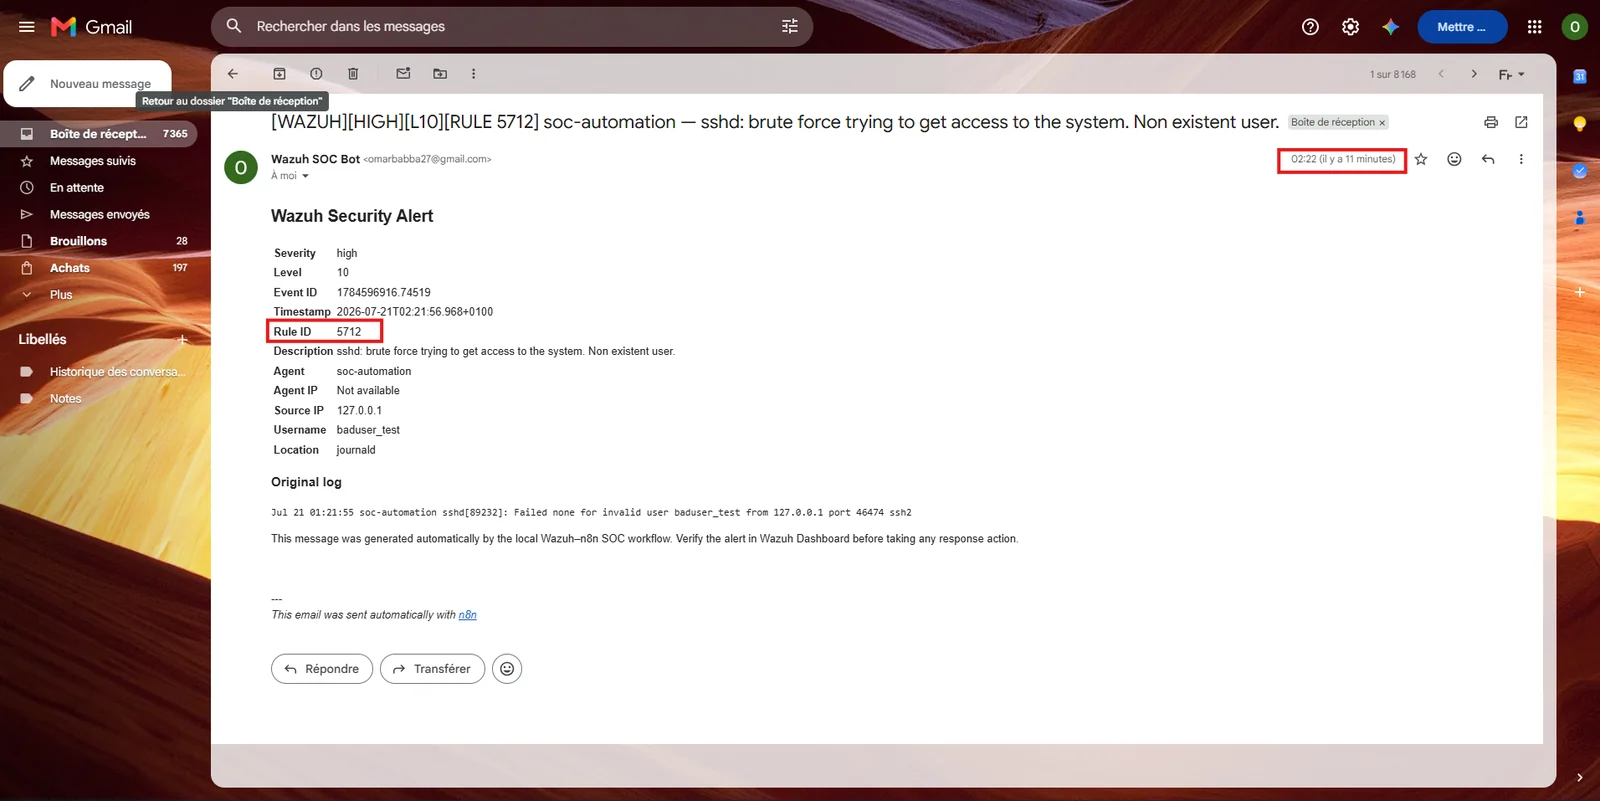
Task: Click the Rule ID value 5712
Action: [348, 332]
